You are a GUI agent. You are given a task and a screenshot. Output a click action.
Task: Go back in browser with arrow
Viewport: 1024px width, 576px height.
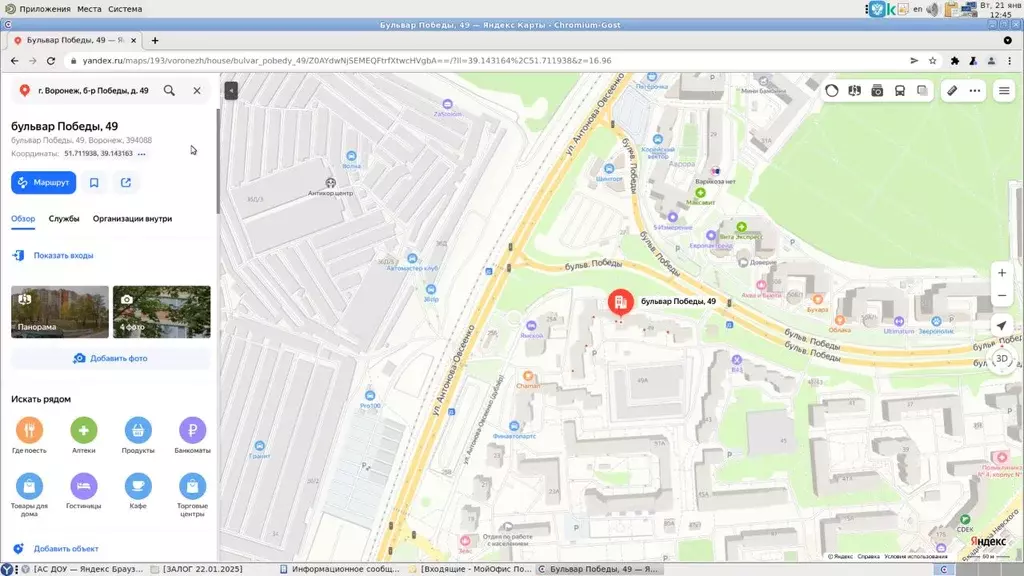(x=14, y=61)
